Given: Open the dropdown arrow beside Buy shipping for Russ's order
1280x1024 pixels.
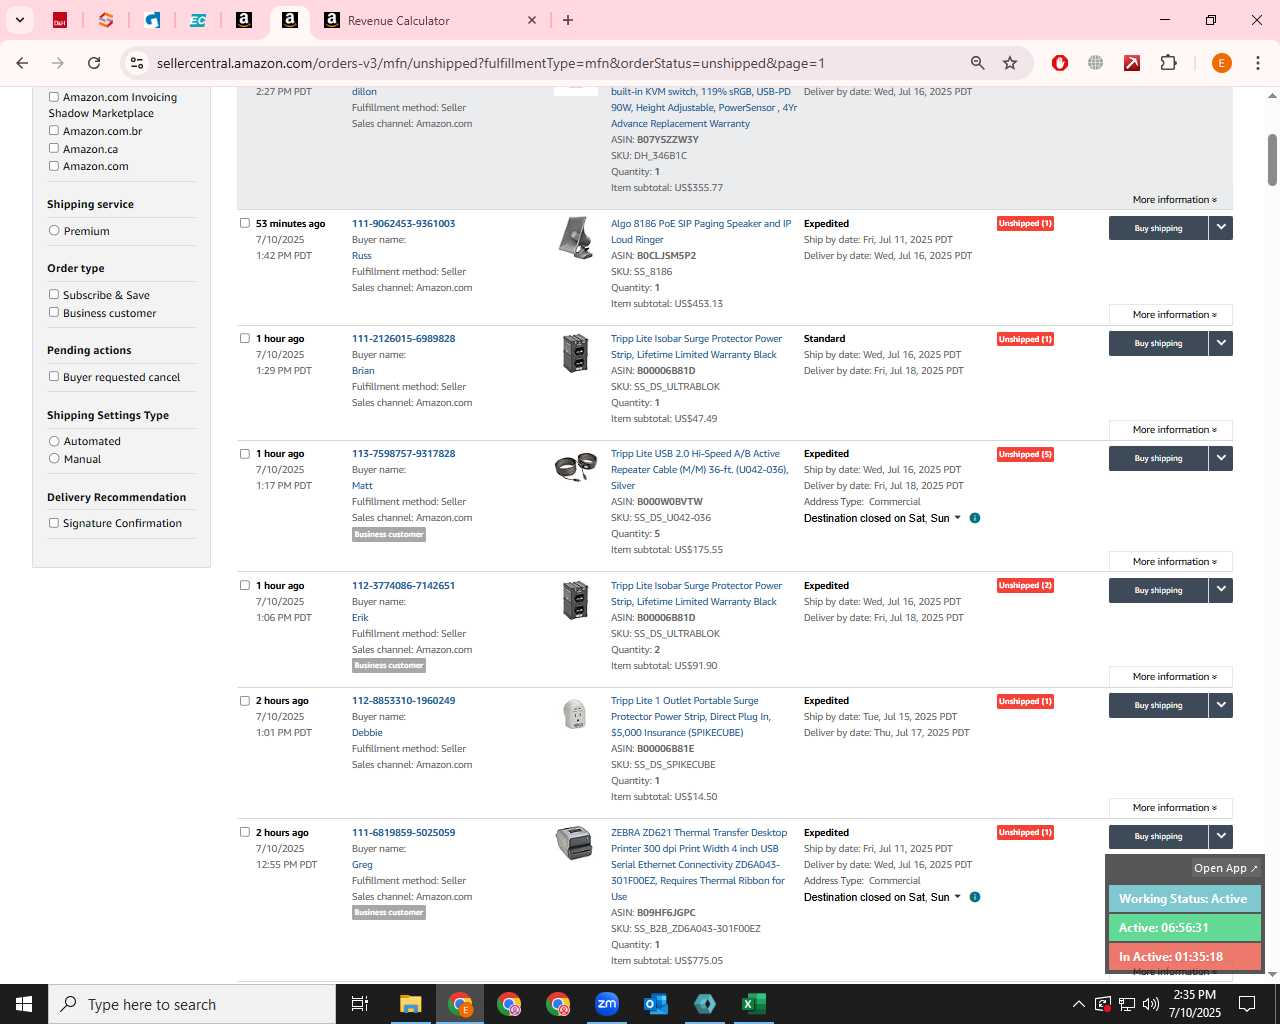Looking at the screenshot, I should coord(1221,228).
